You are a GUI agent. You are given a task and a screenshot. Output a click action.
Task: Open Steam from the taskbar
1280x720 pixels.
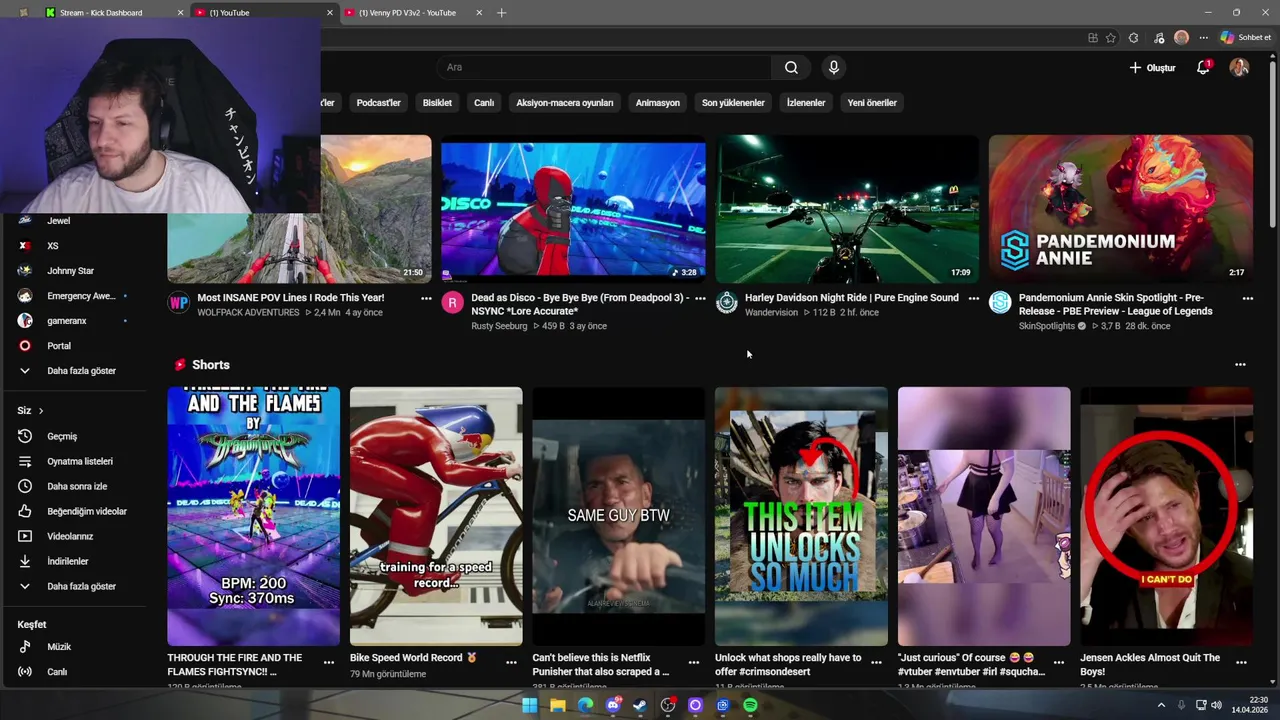coord(640,705)
